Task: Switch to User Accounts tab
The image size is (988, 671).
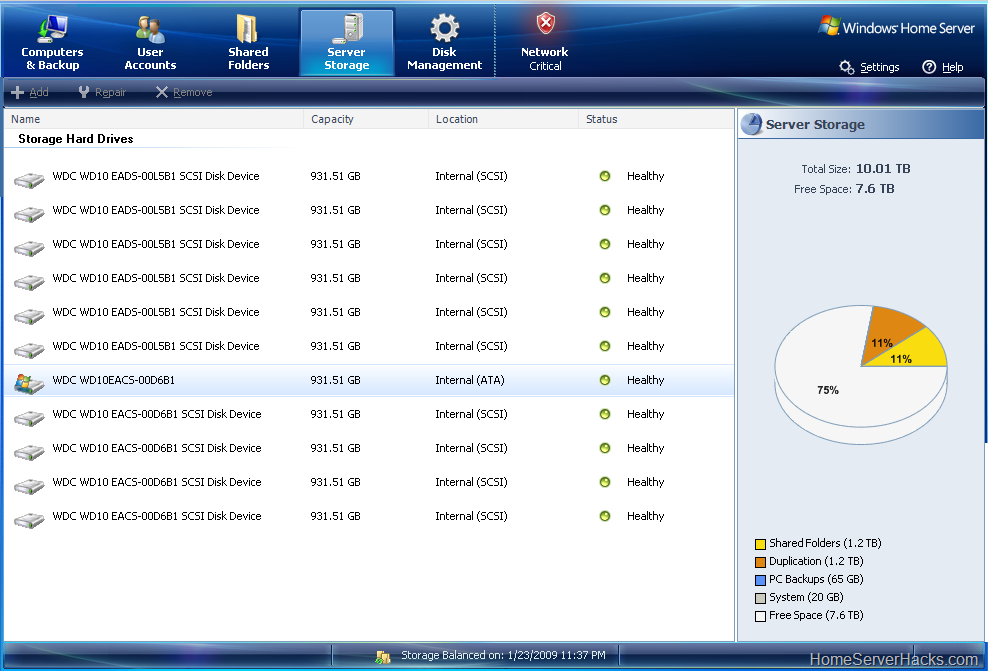Action: point(150,43)
